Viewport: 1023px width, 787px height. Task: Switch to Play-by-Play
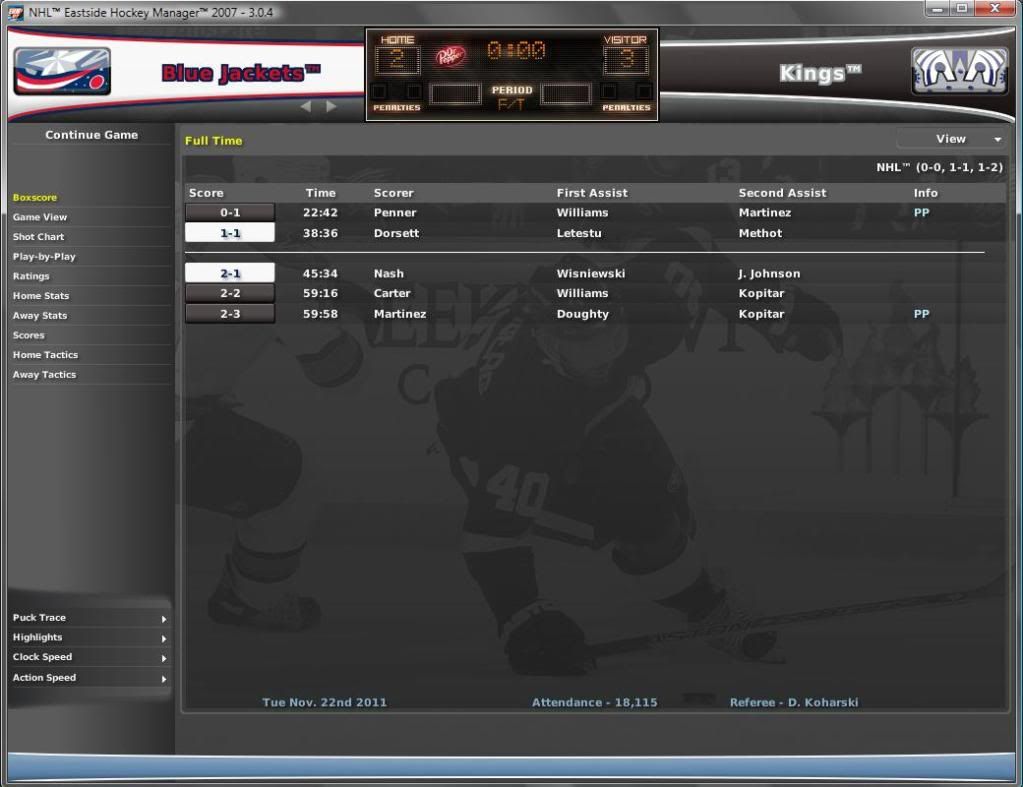(44, 256)
